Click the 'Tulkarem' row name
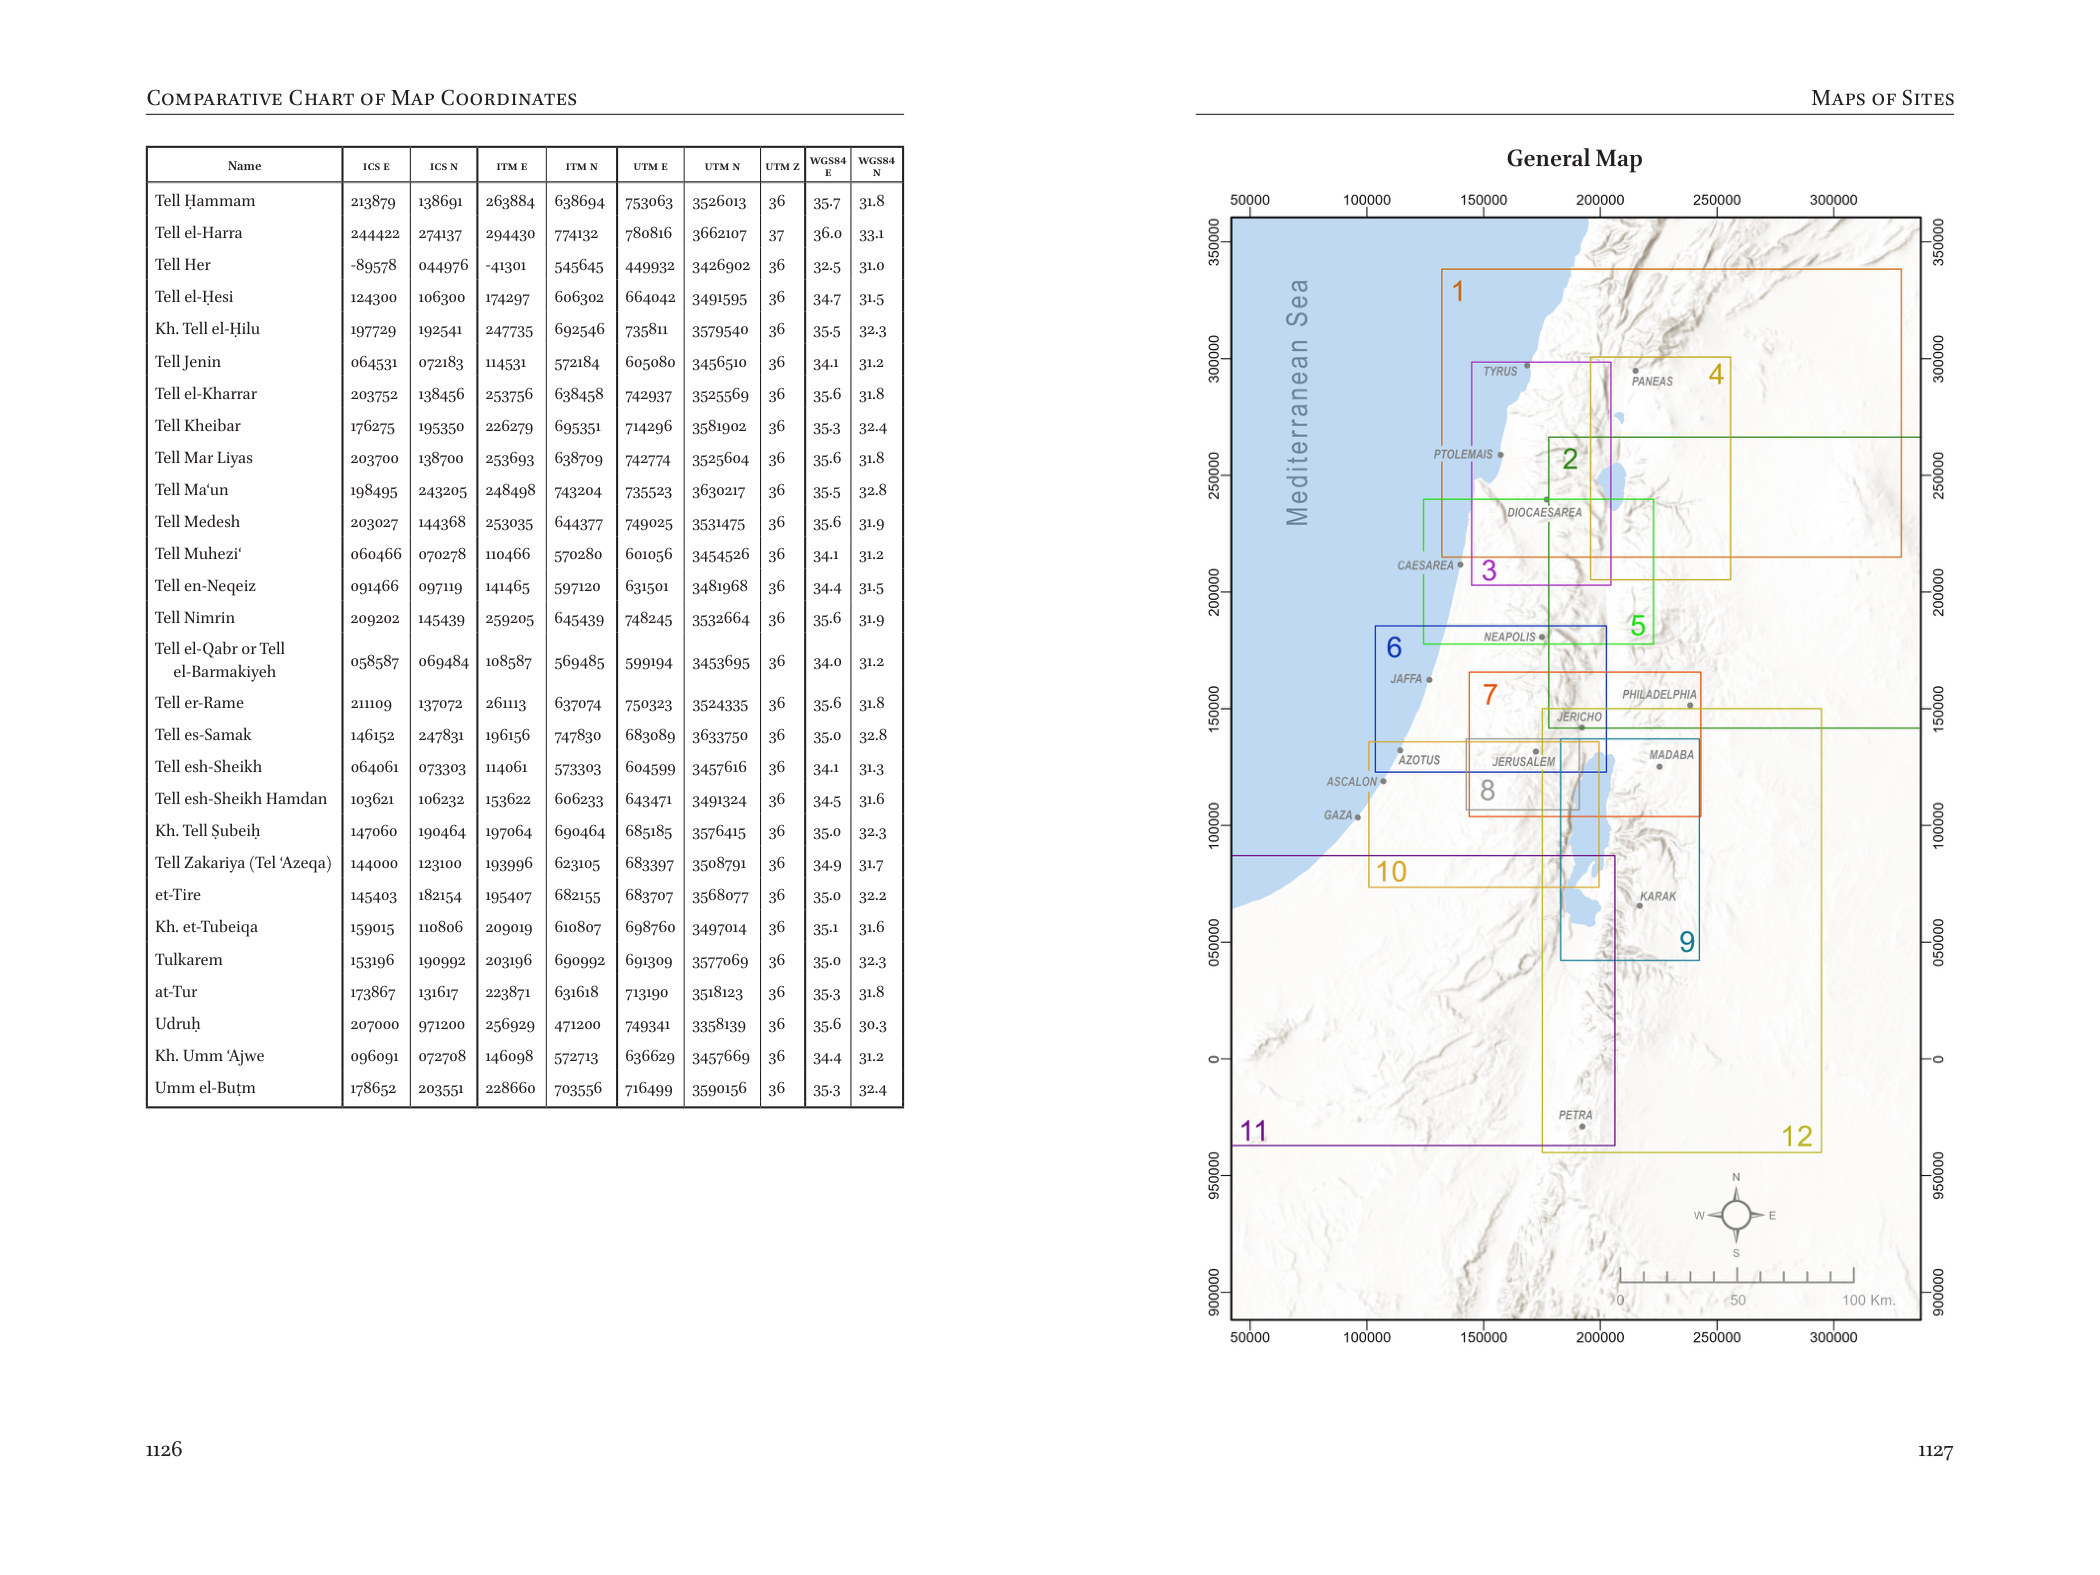 coord(189,960)
